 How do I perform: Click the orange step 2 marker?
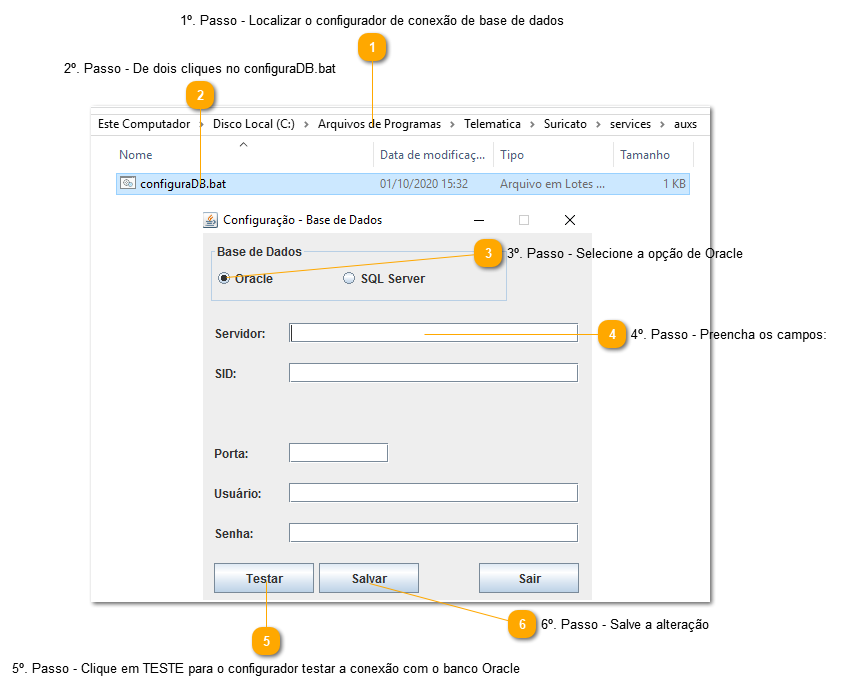point(200,96)
